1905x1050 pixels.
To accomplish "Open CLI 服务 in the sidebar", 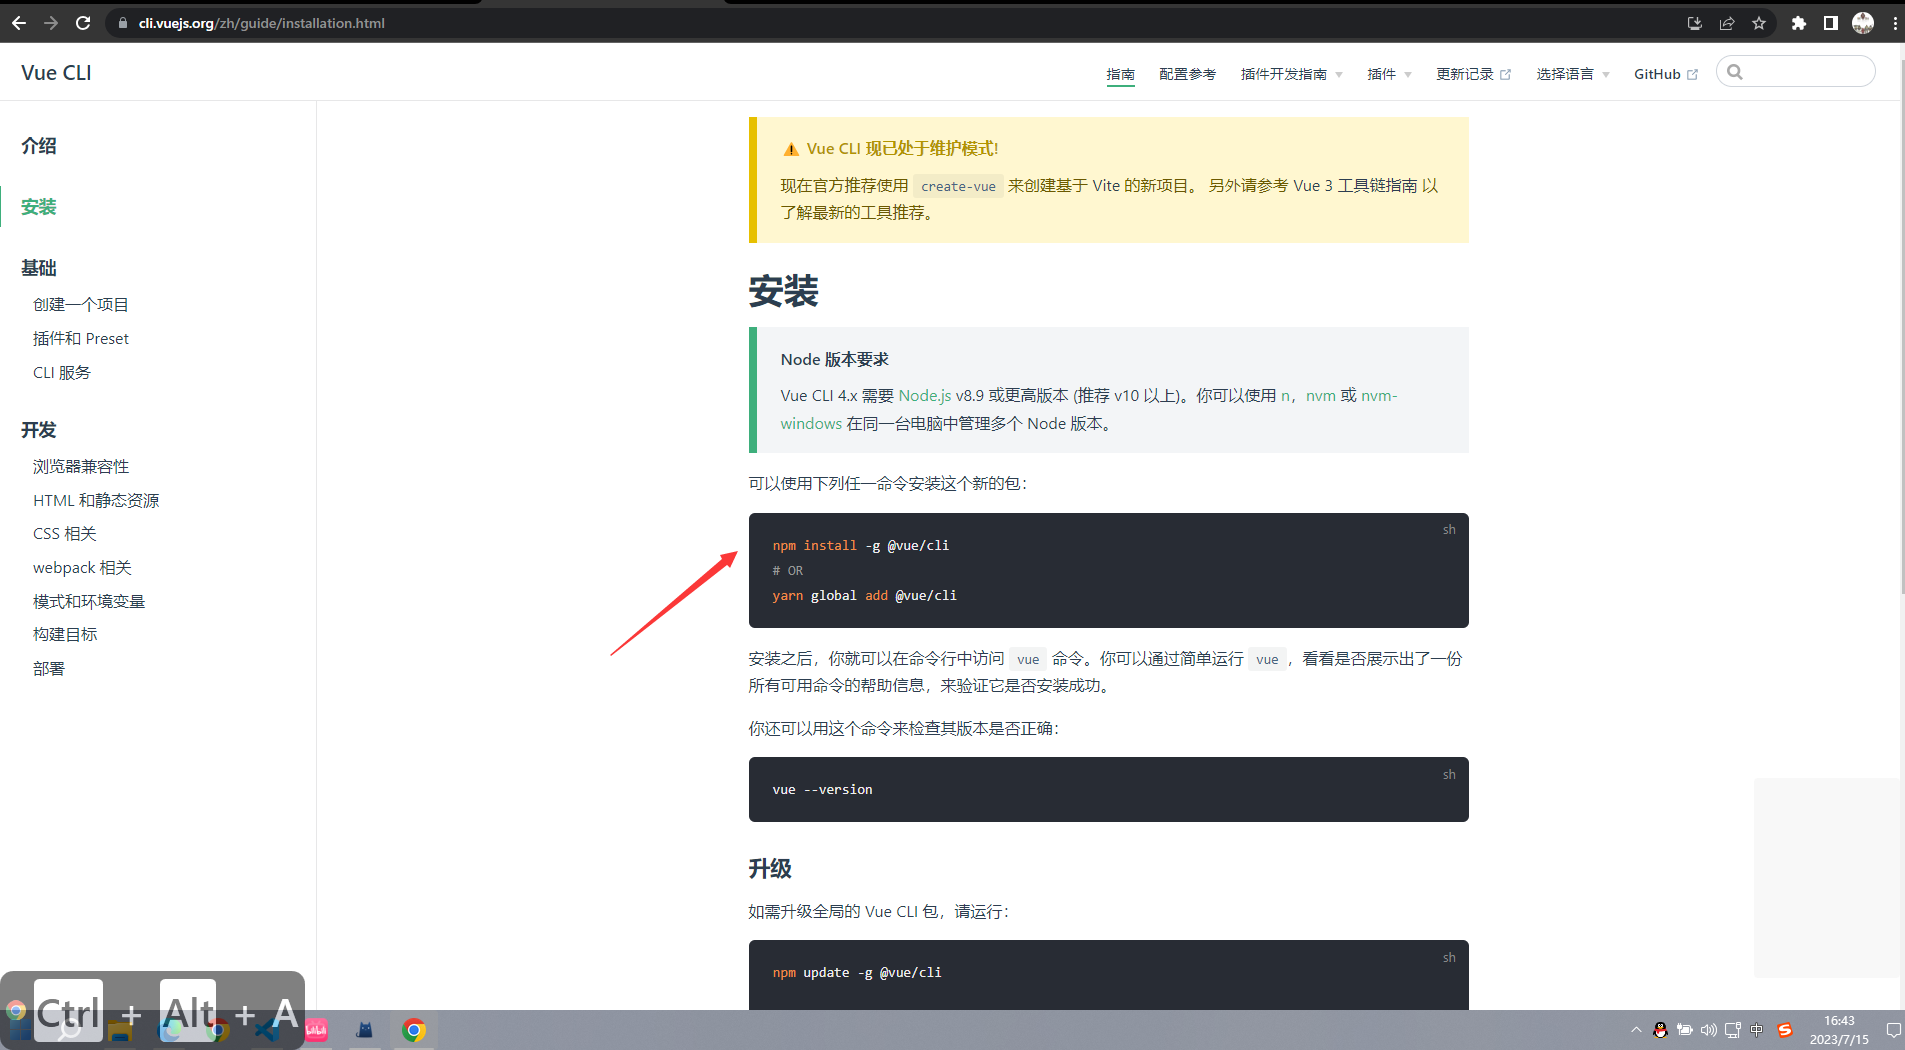I will [62, 373].
